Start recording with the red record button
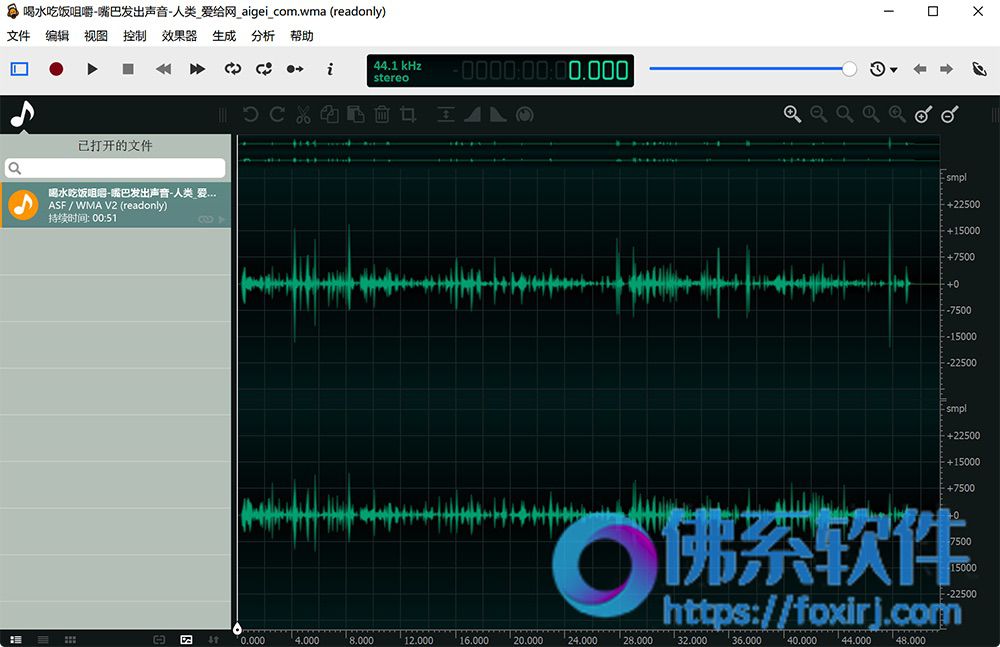This screenshot has width=1000, height=647. pos(56,69)
